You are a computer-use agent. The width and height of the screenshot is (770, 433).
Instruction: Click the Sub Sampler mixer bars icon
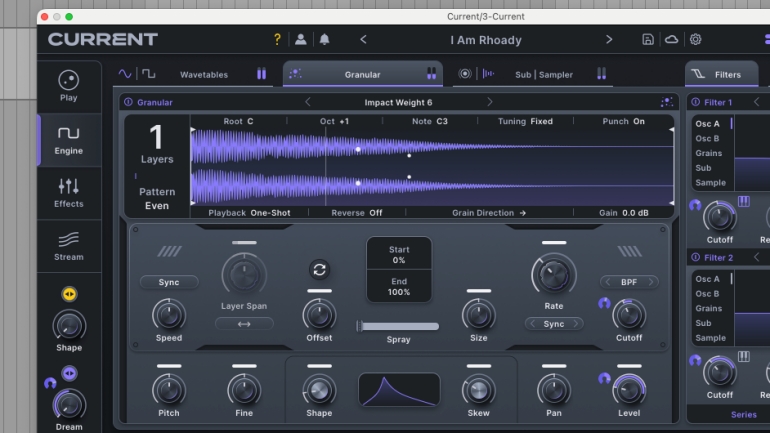pyautogui.click(x=601, y=74)
